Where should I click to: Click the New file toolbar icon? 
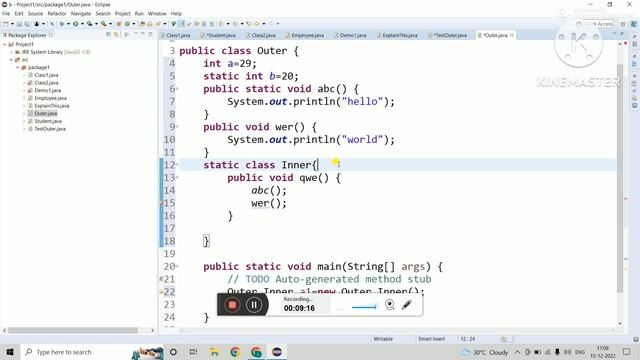(6, 24)
